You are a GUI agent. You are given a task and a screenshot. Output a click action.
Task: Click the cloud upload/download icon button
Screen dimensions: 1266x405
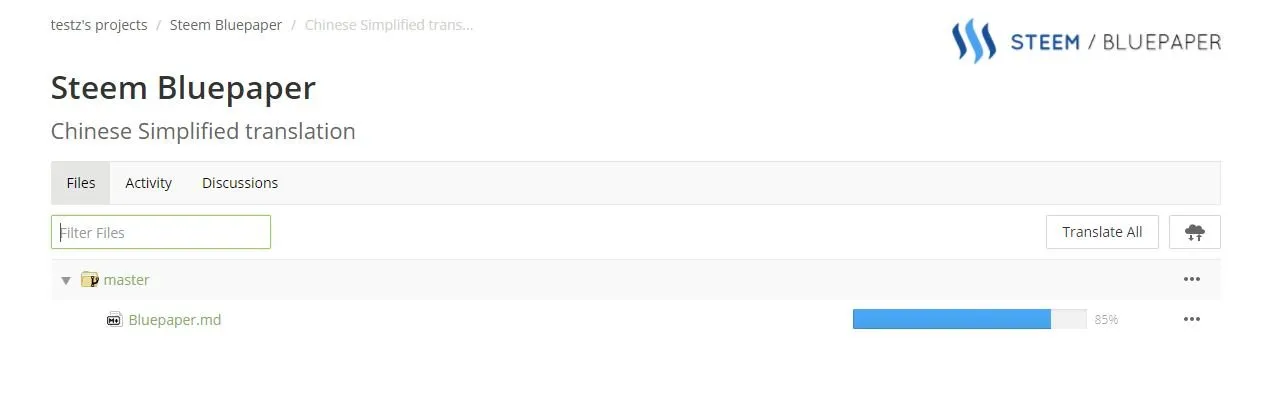pos(1194,232)
